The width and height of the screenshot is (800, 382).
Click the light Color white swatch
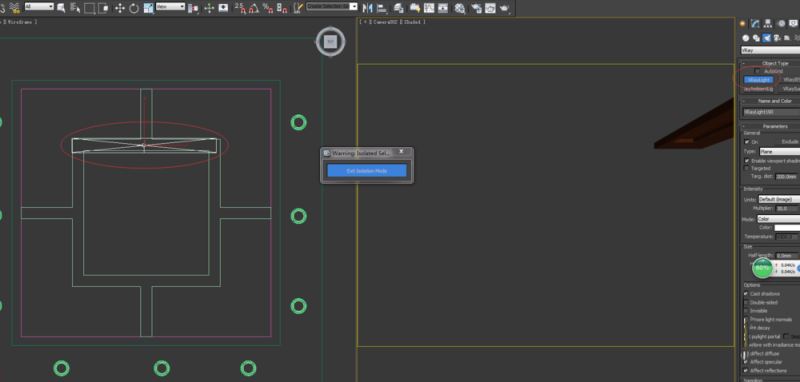[787, 228]
